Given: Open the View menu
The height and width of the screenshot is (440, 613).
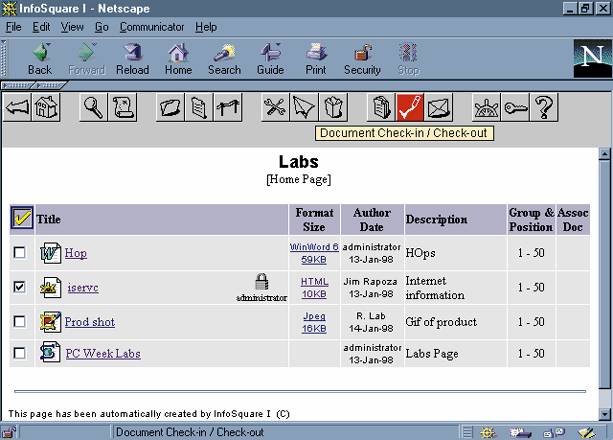Looking at the screenshot, I should tap(72, 27).
